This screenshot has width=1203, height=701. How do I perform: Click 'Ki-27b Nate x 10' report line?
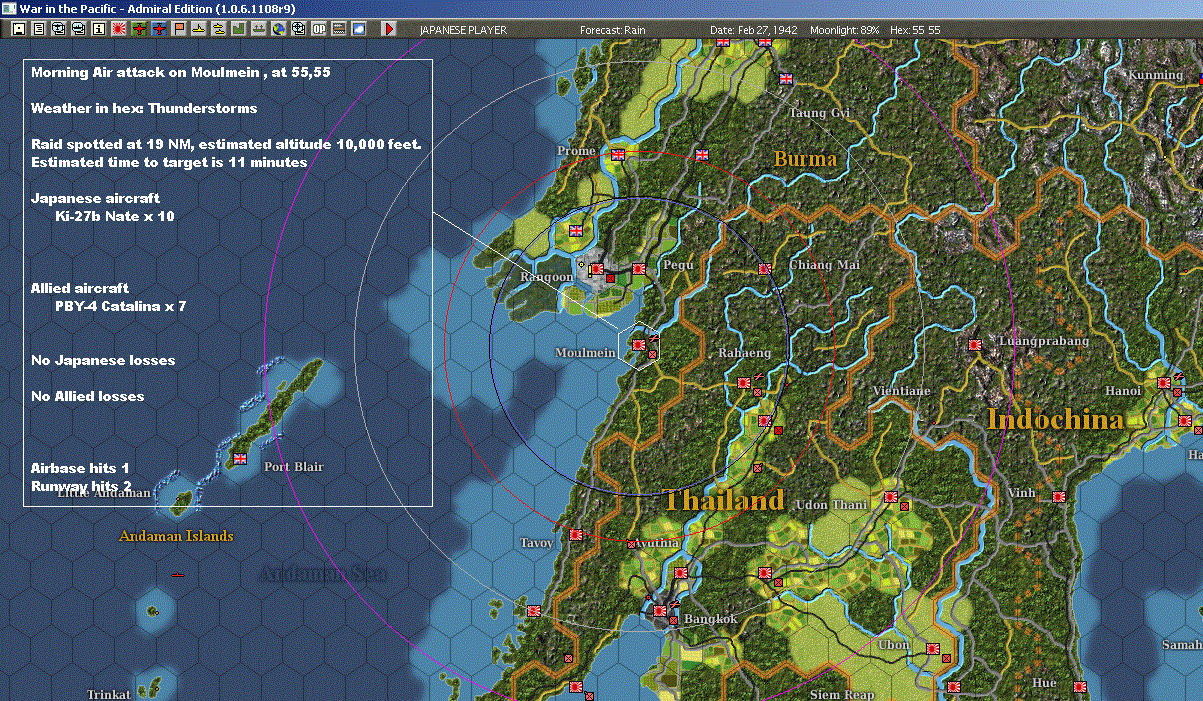pos(115,216)
